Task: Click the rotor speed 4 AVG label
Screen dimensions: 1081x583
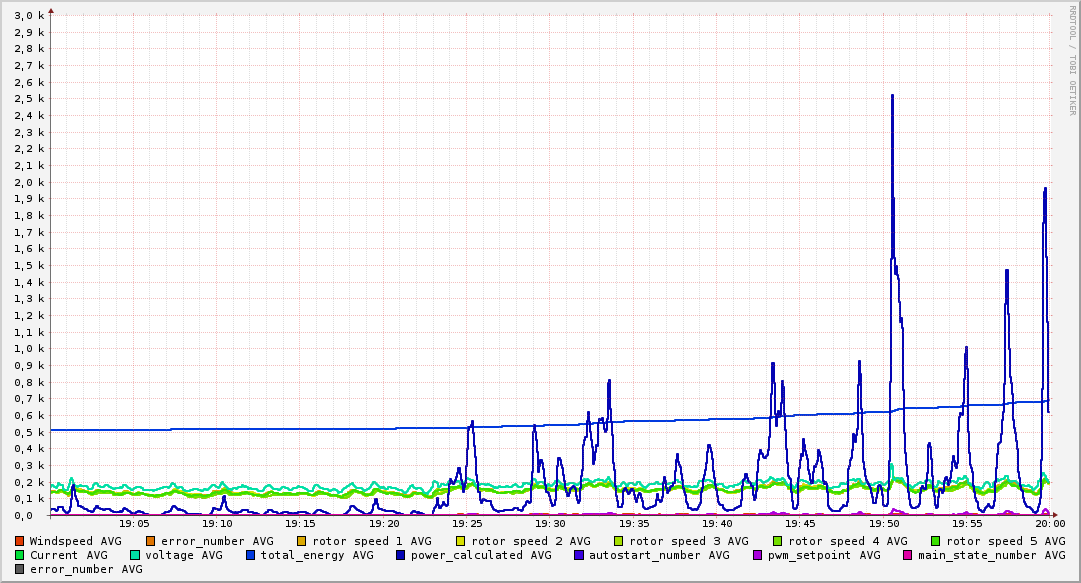Action: coord(848,542)
